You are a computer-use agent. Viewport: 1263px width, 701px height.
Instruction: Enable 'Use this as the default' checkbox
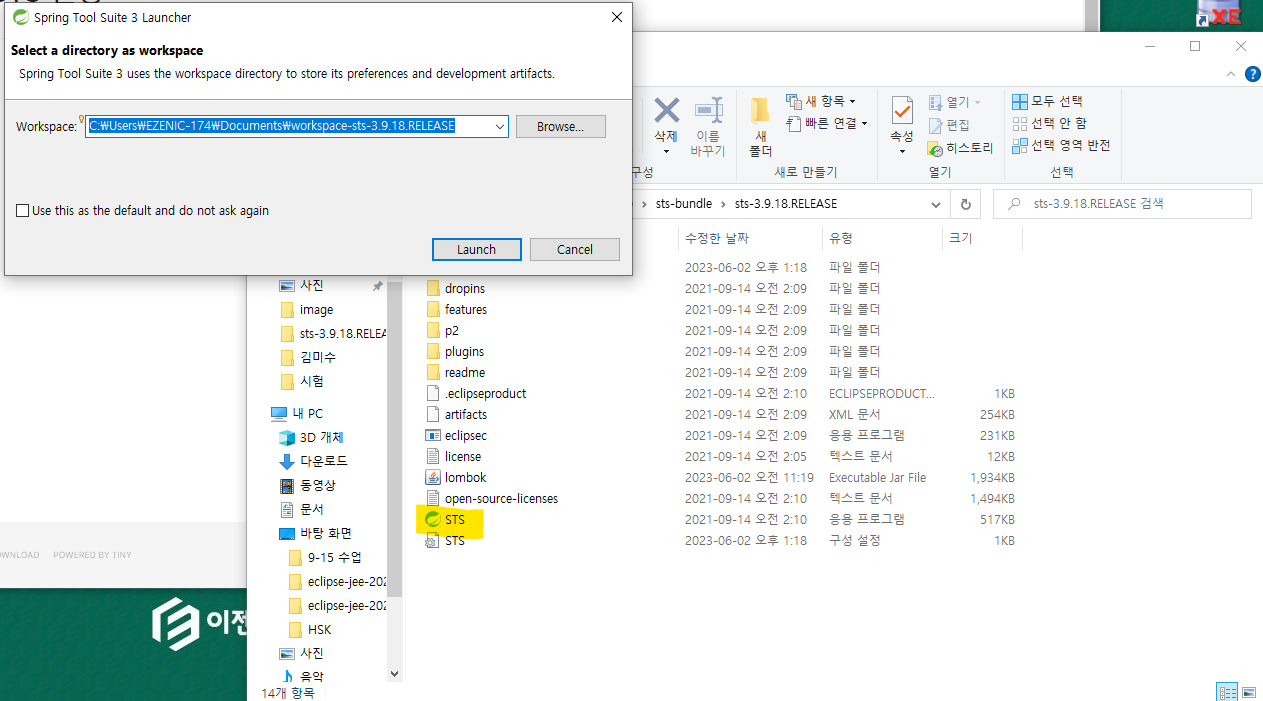23,211
